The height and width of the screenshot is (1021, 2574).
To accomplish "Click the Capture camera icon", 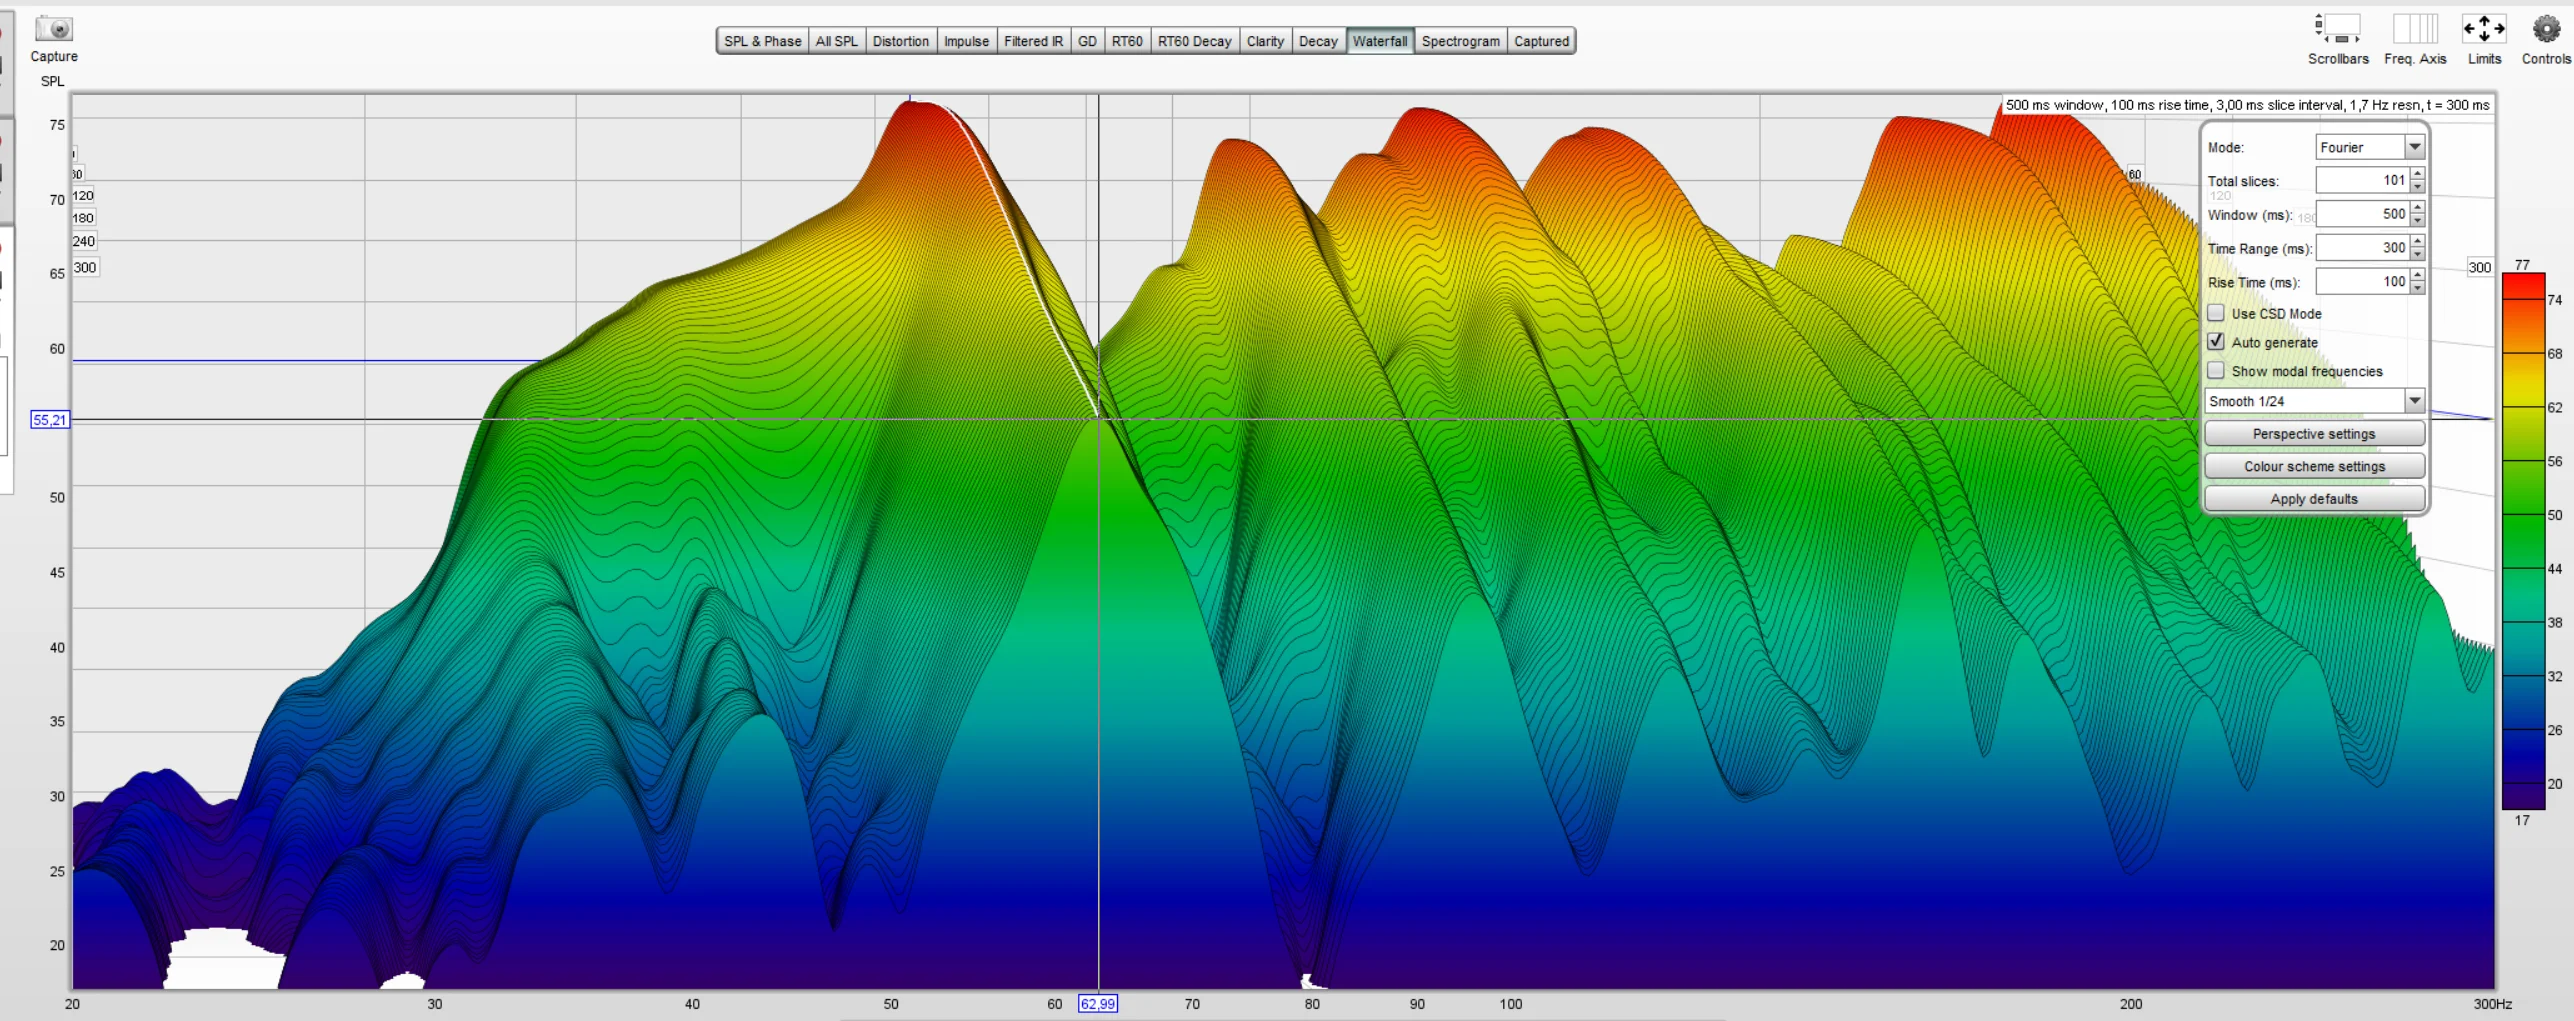I will click(x=54, y=29).
